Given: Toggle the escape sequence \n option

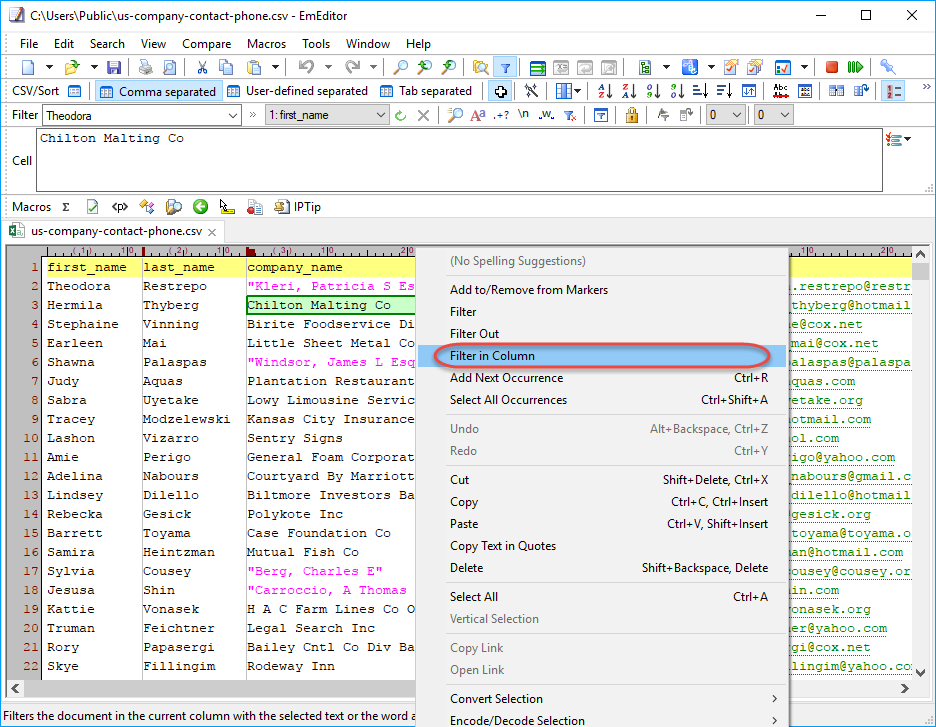Looking at the screenshot, I should [x=523, y=115].
